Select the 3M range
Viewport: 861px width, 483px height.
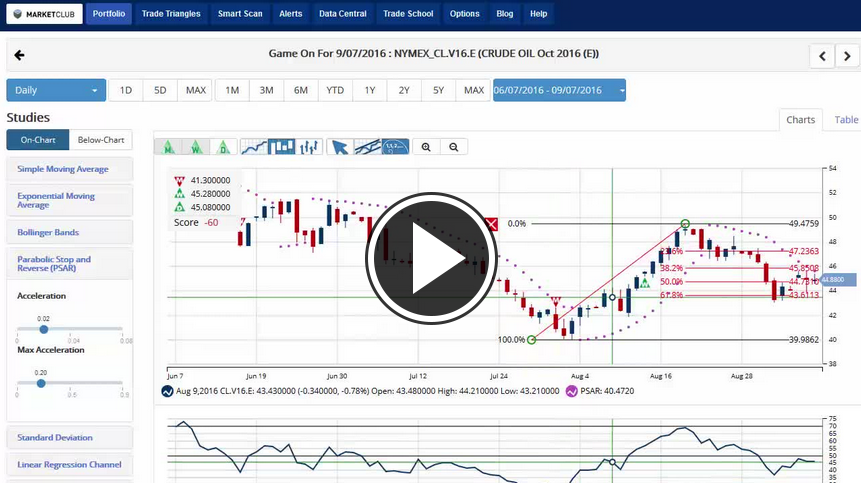pos(266,90)
